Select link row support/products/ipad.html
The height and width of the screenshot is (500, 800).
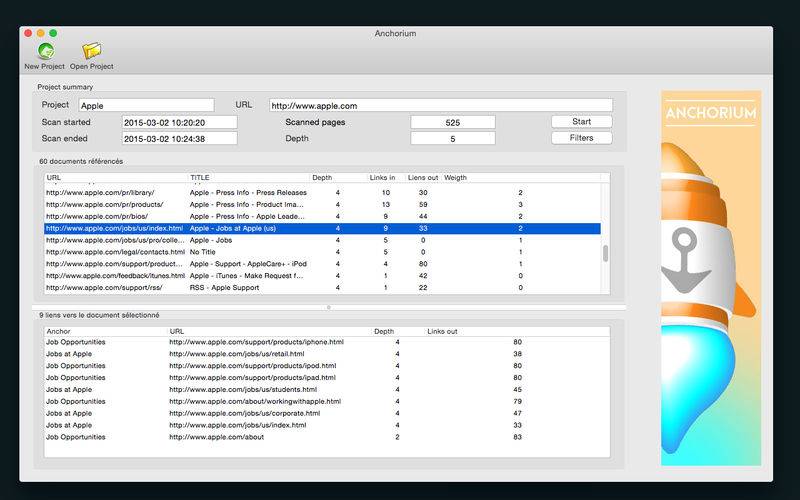(327, 378)
